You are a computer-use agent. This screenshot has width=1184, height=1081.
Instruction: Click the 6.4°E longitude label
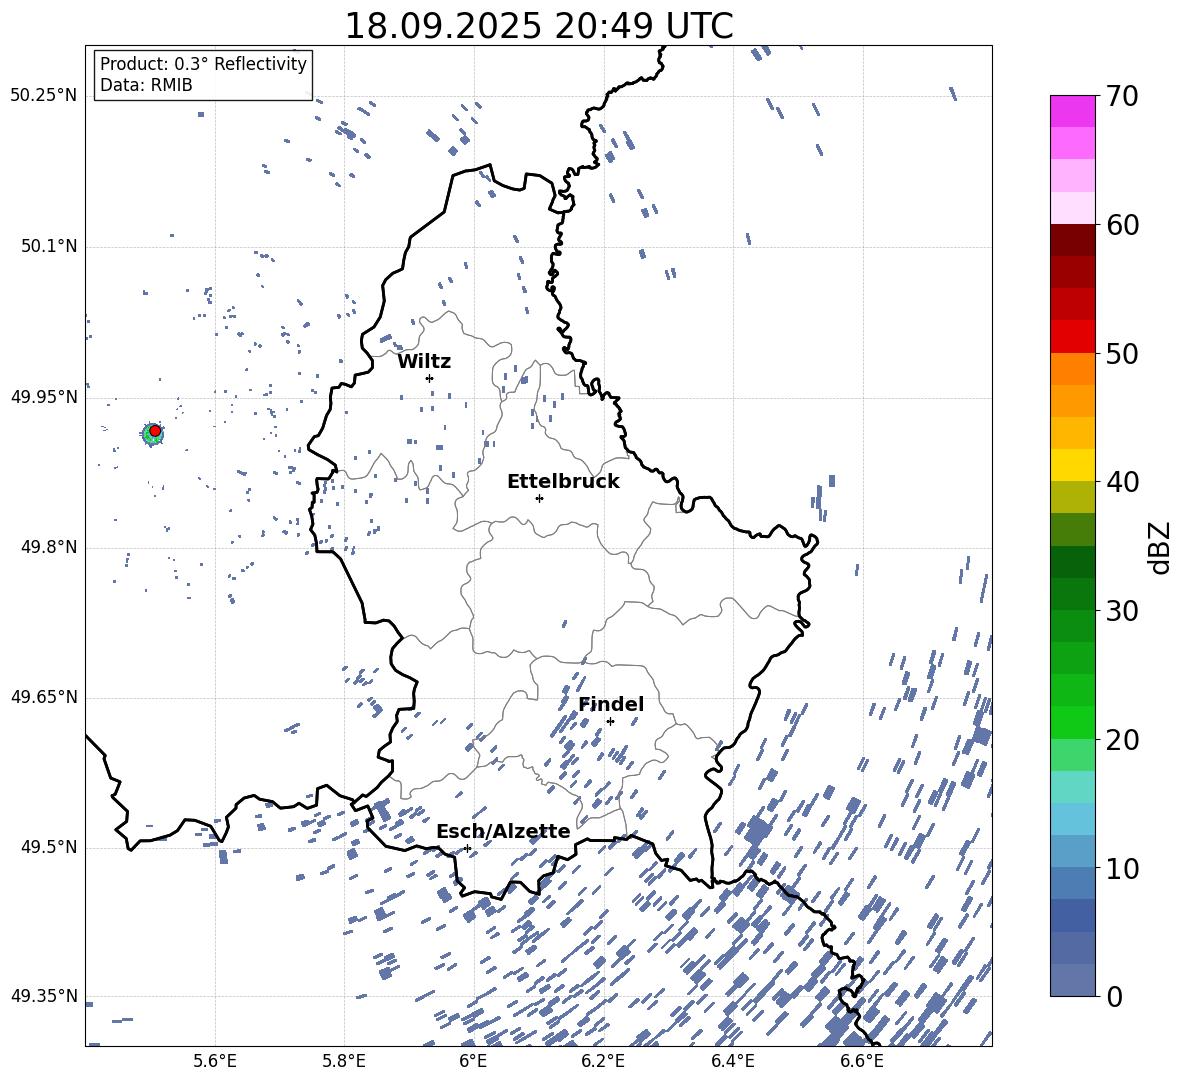(x=732, y=1061)
